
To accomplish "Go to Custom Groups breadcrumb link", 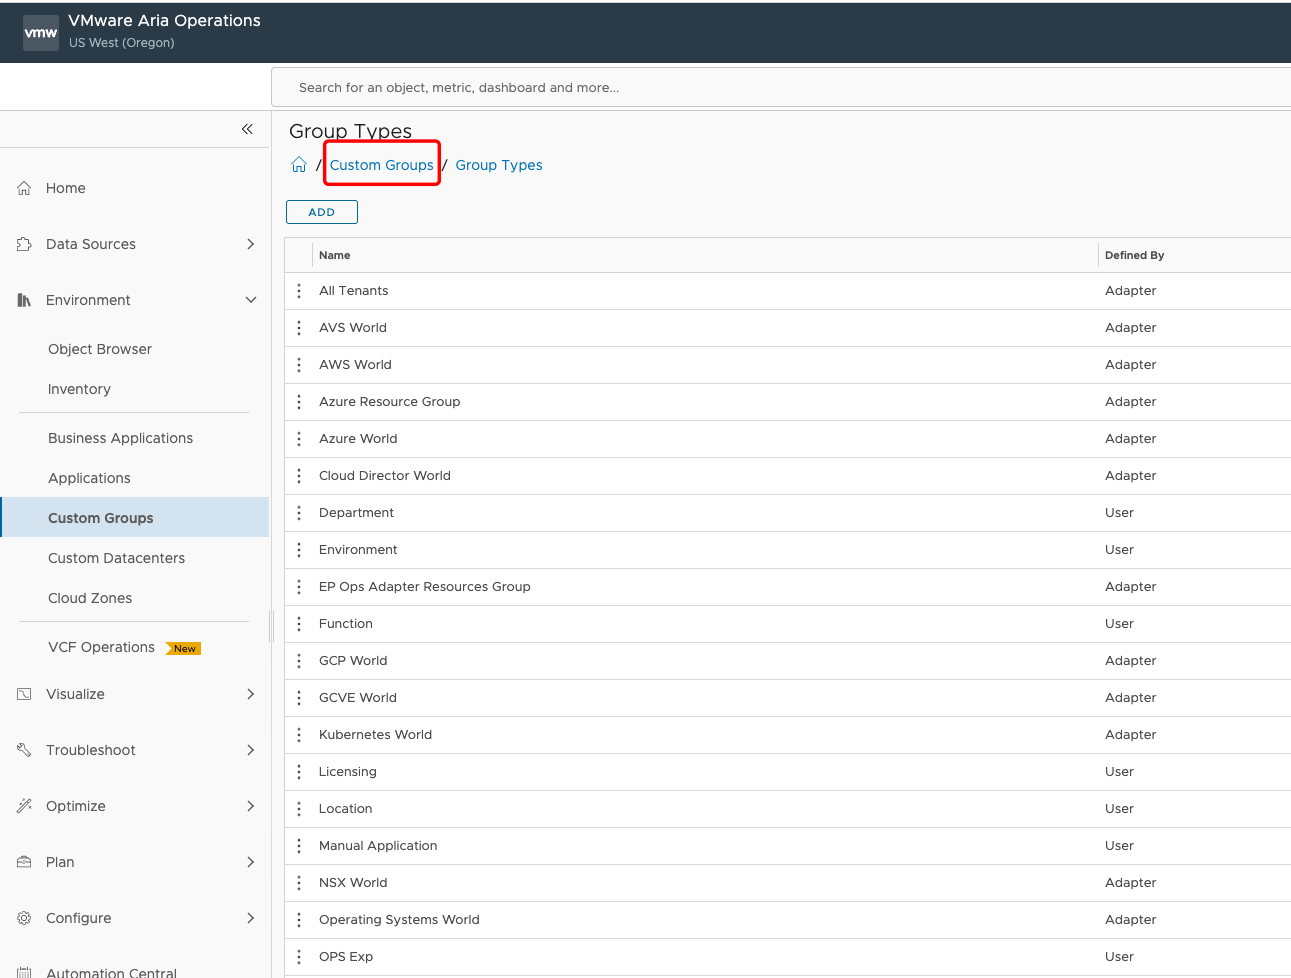I will click(x=382, y=165).
